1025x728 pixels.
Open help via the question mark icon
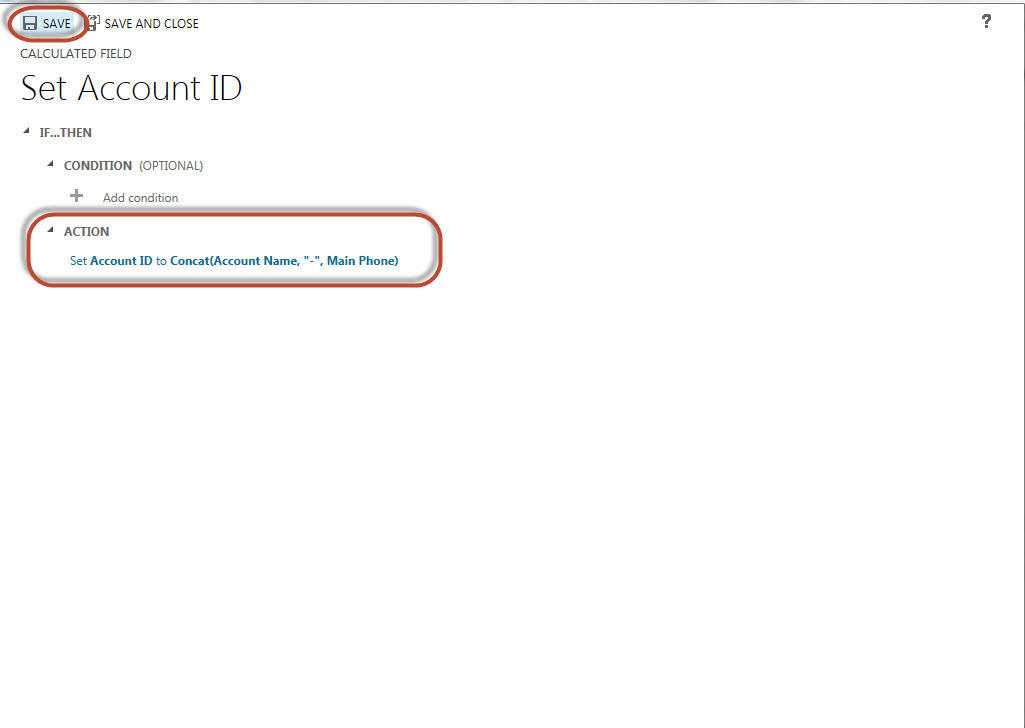(x=986, y=21)
